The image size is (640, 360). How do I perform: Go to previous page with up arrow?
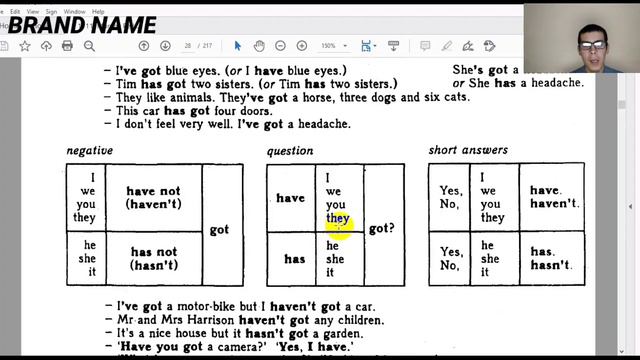144,46
